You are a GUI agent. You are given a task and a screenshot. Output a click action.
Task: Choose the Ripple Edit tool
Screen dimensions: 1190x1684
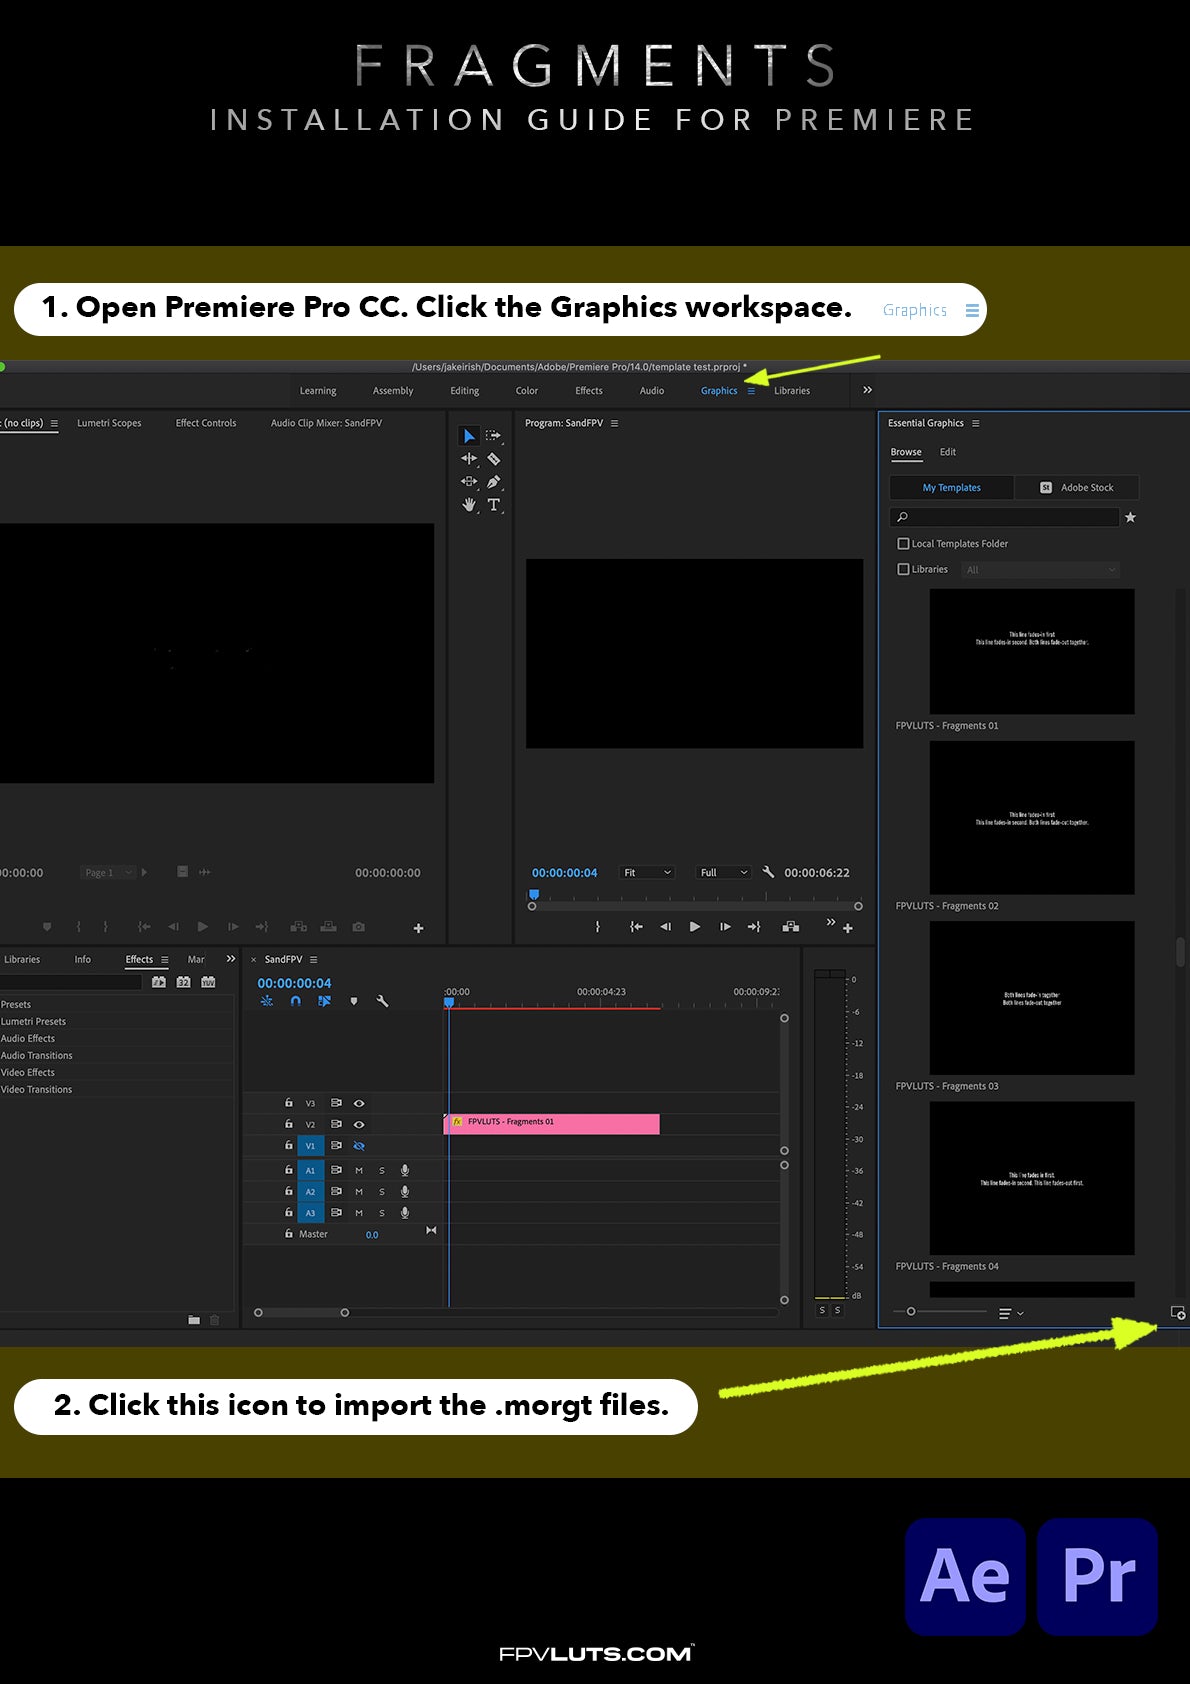(x=468, y=459)
